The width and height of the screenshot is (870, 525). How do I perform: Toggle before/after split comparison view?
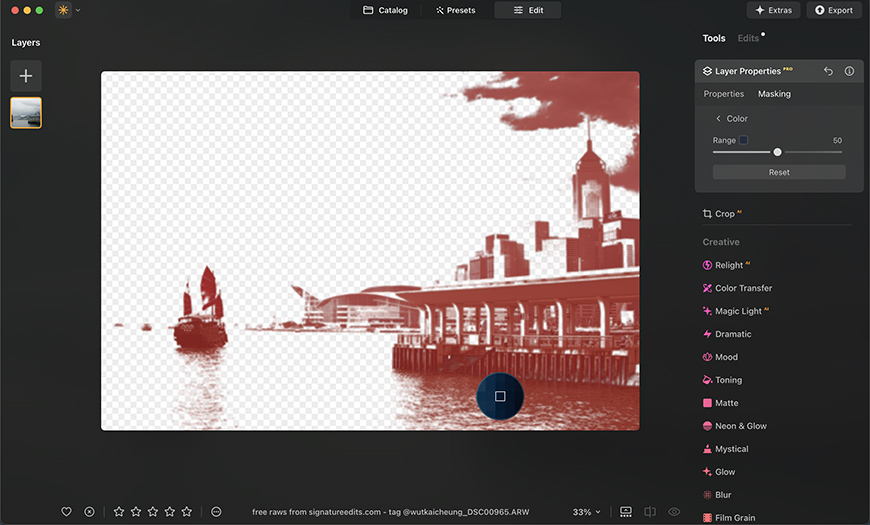pyautogui.click(x=650, y=512)
